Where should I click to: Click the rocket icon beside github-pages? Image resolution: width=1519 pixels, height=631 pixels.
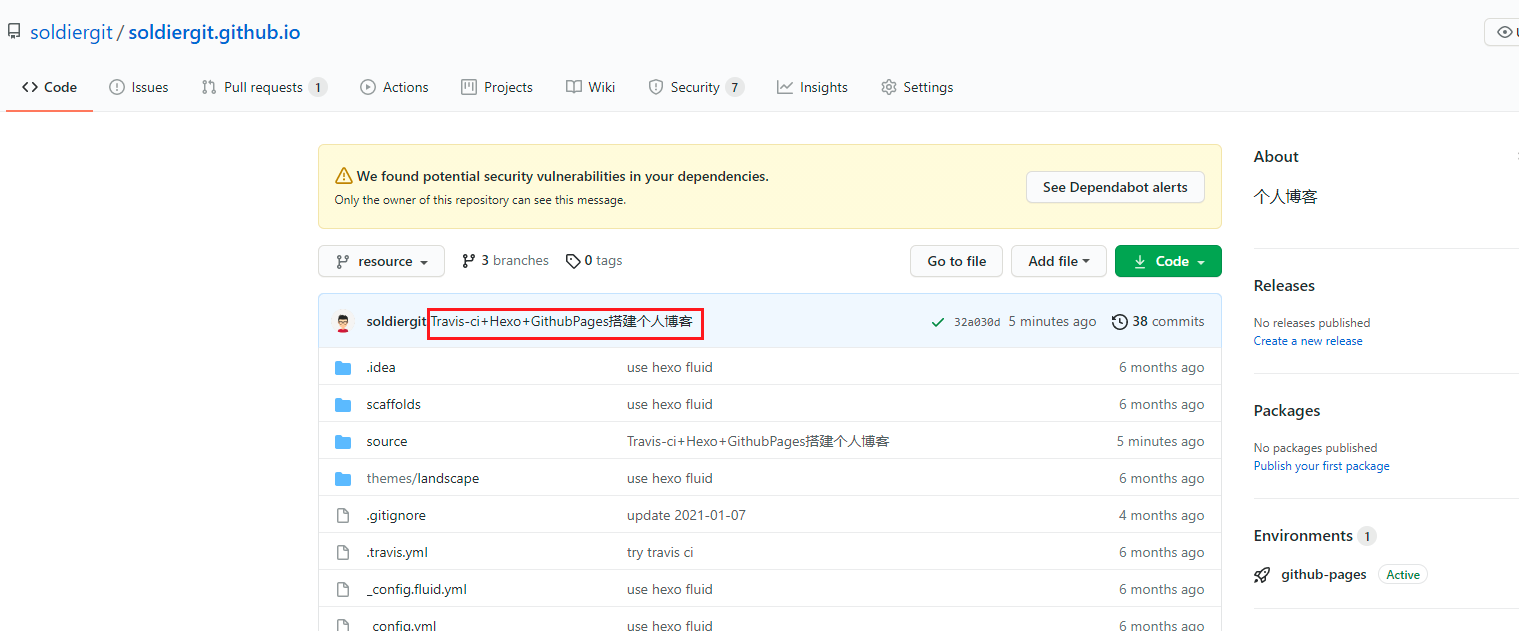1262,575
